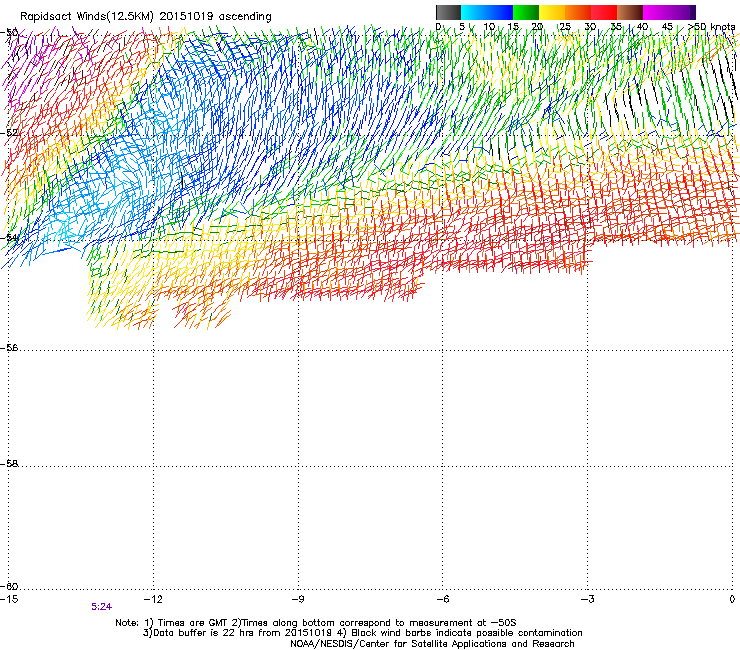The height and width of the screenshot is (650, 740).
Task: Click the 'Data buffer is 22 hrs' note line
Action: tap(362, 633)
